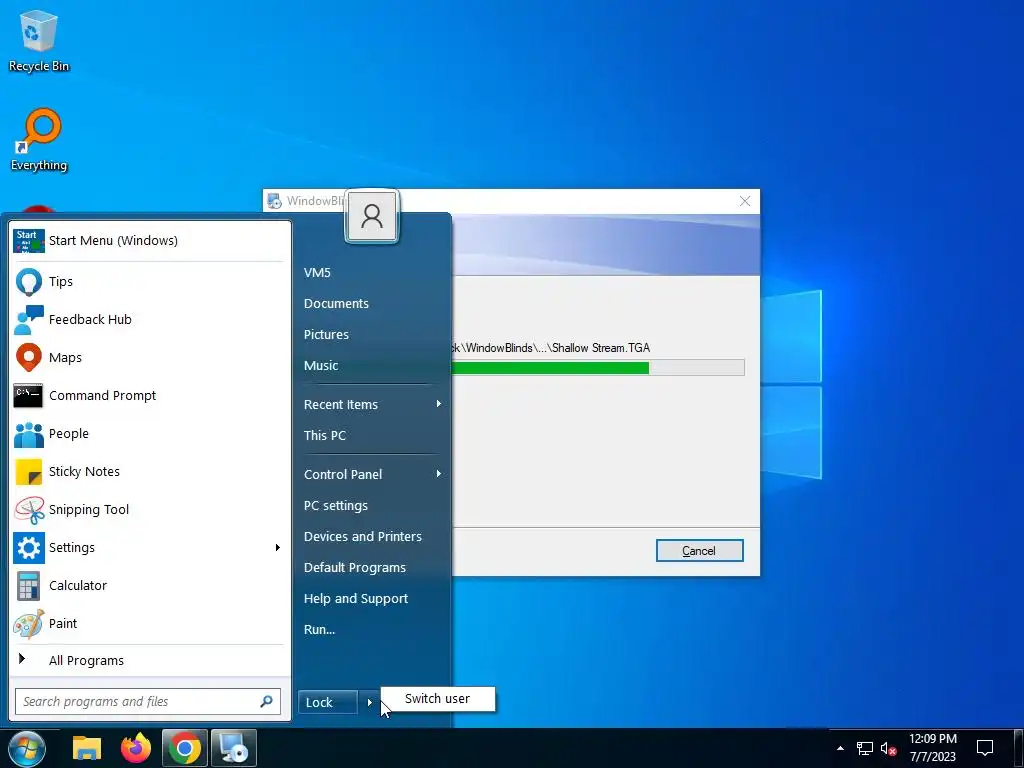The image size is (1024, 768).
Task: Open the shutdown options arrow next to Lock
Action: click(370, 703)
